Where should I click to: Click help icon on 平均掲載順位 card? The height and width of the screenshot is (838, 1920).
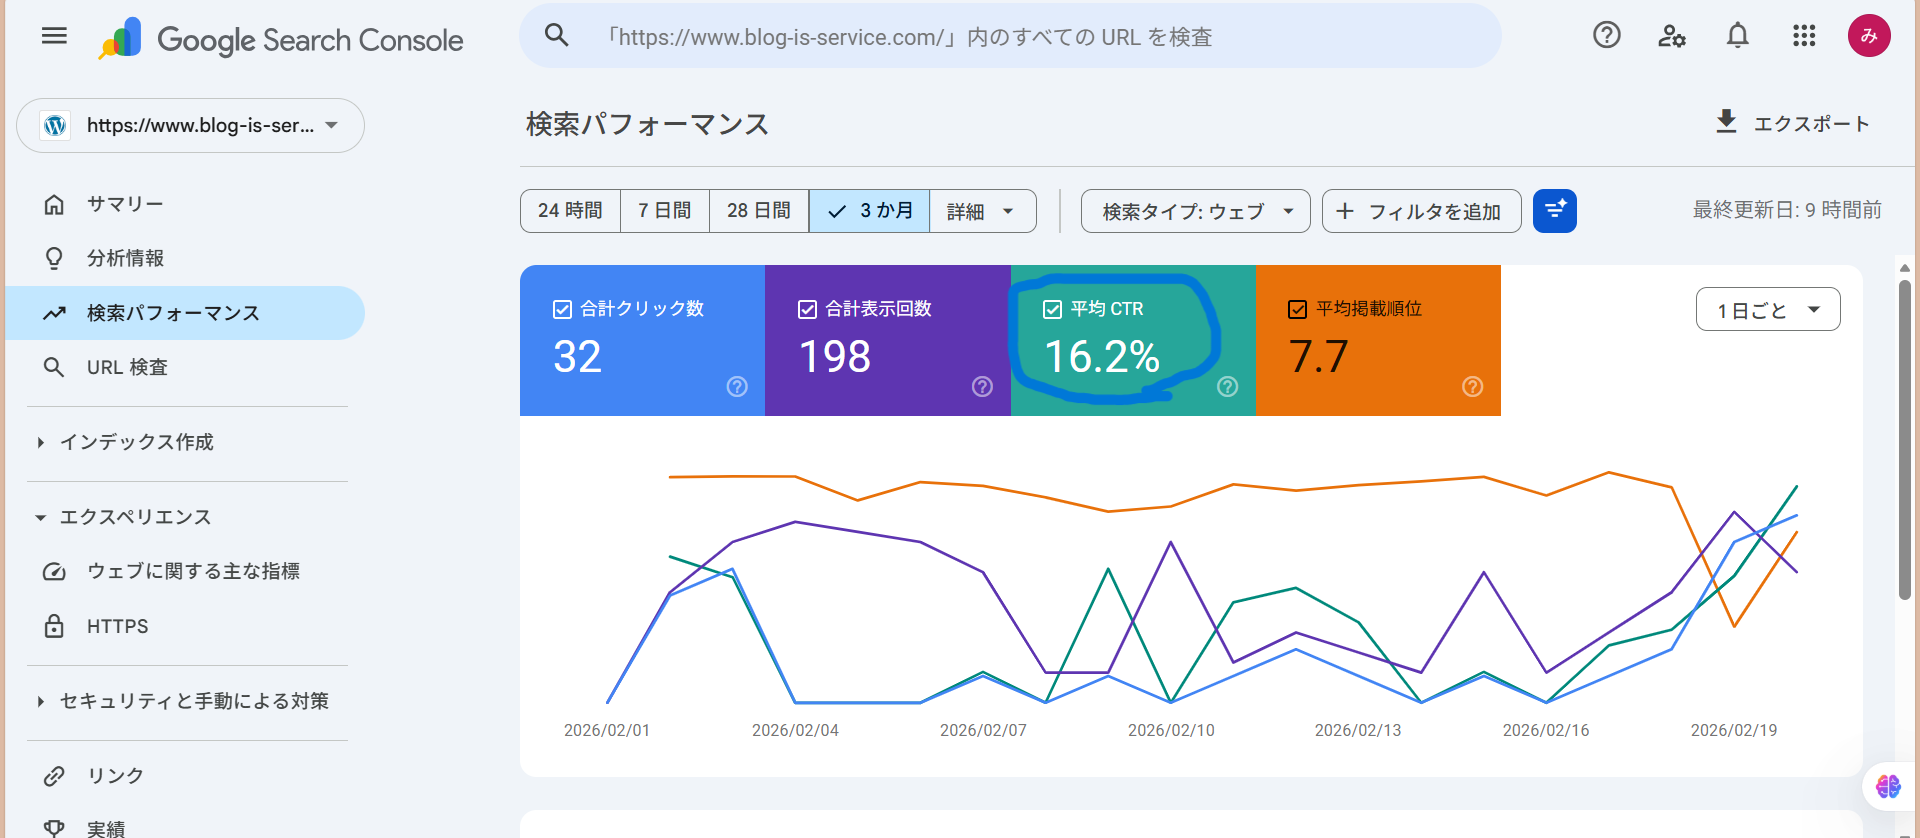1472,387
